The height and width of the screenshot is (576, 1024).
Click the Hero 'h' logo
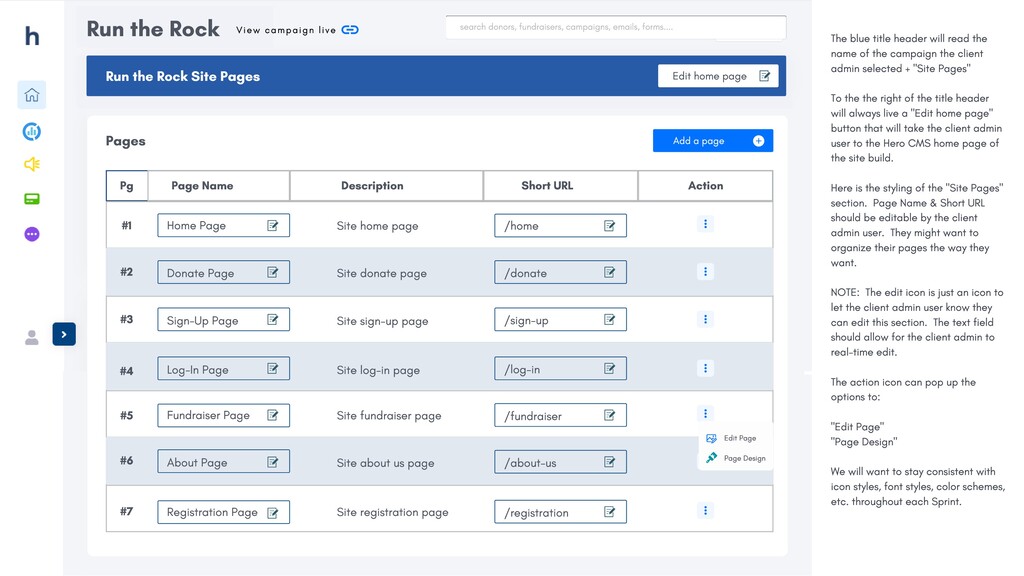click(32, 36)
